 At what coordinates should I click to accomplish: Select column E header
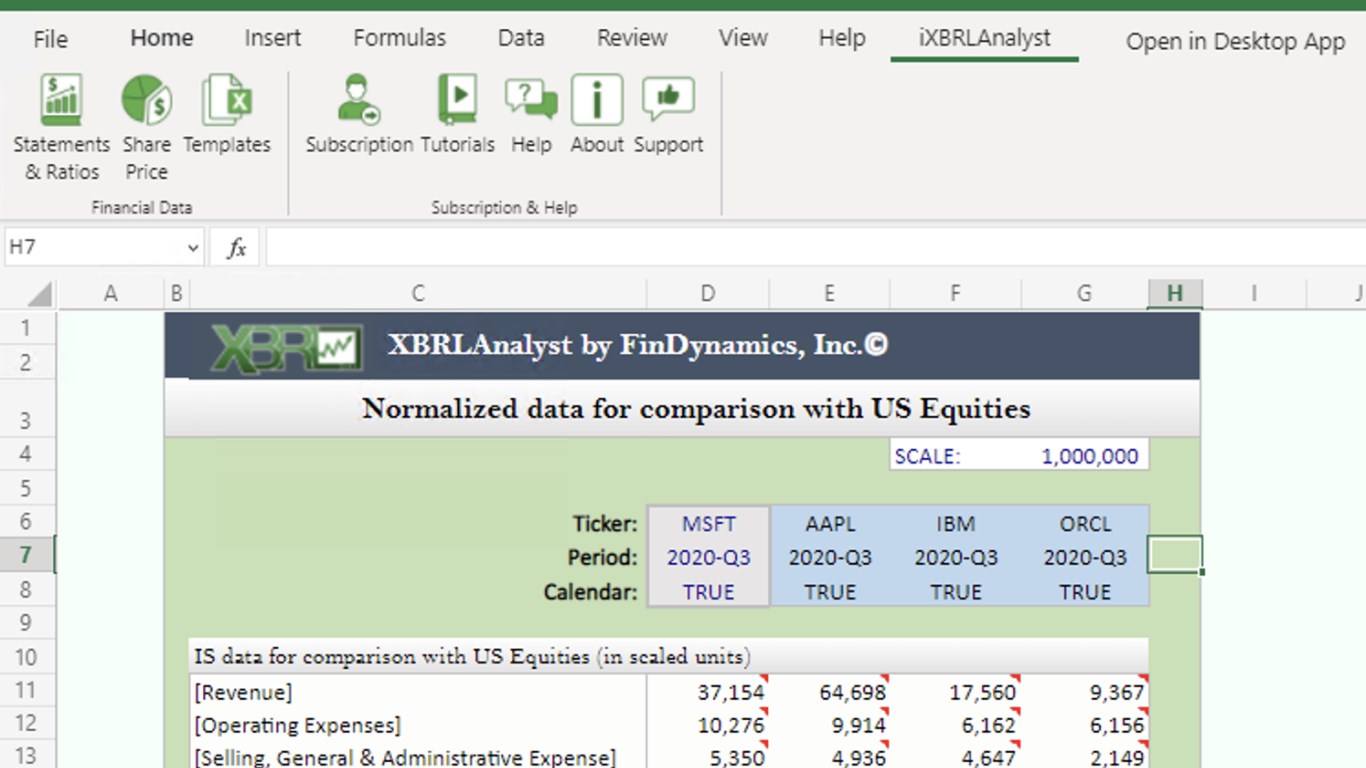(x=829, y=294)
